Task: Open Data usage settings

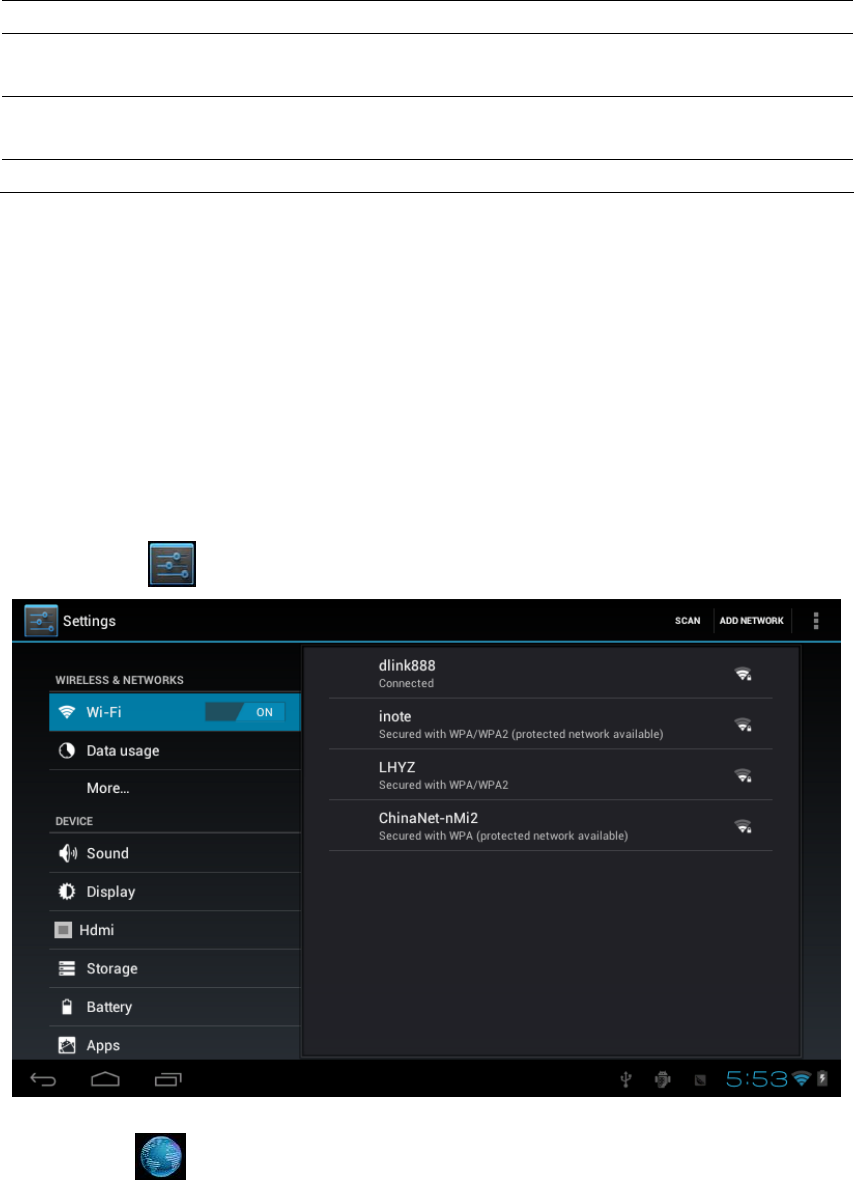Action: [175, 750]
